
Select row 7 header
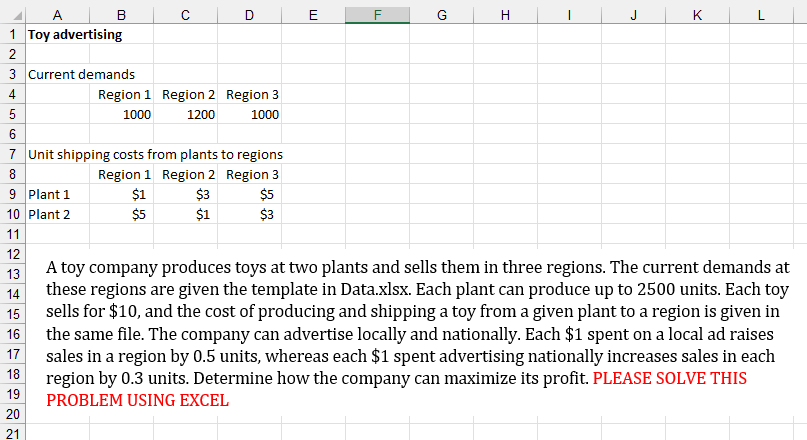[12, 154]
